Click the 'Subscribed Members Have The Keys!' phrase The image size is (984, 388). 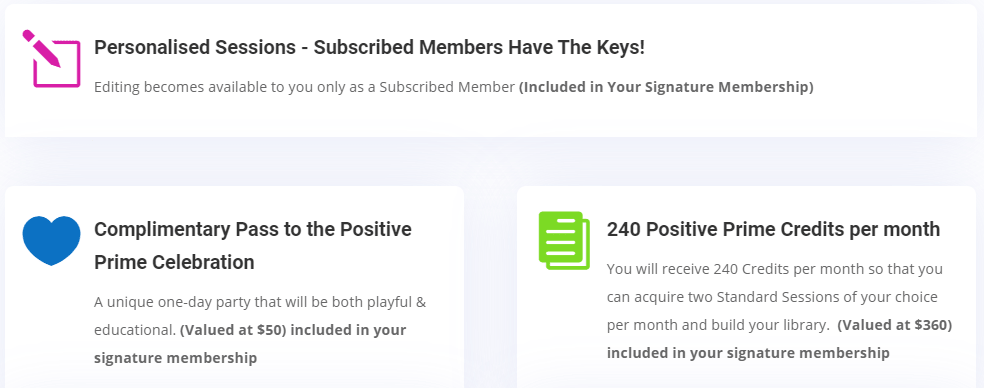click(x=479, y=47)
